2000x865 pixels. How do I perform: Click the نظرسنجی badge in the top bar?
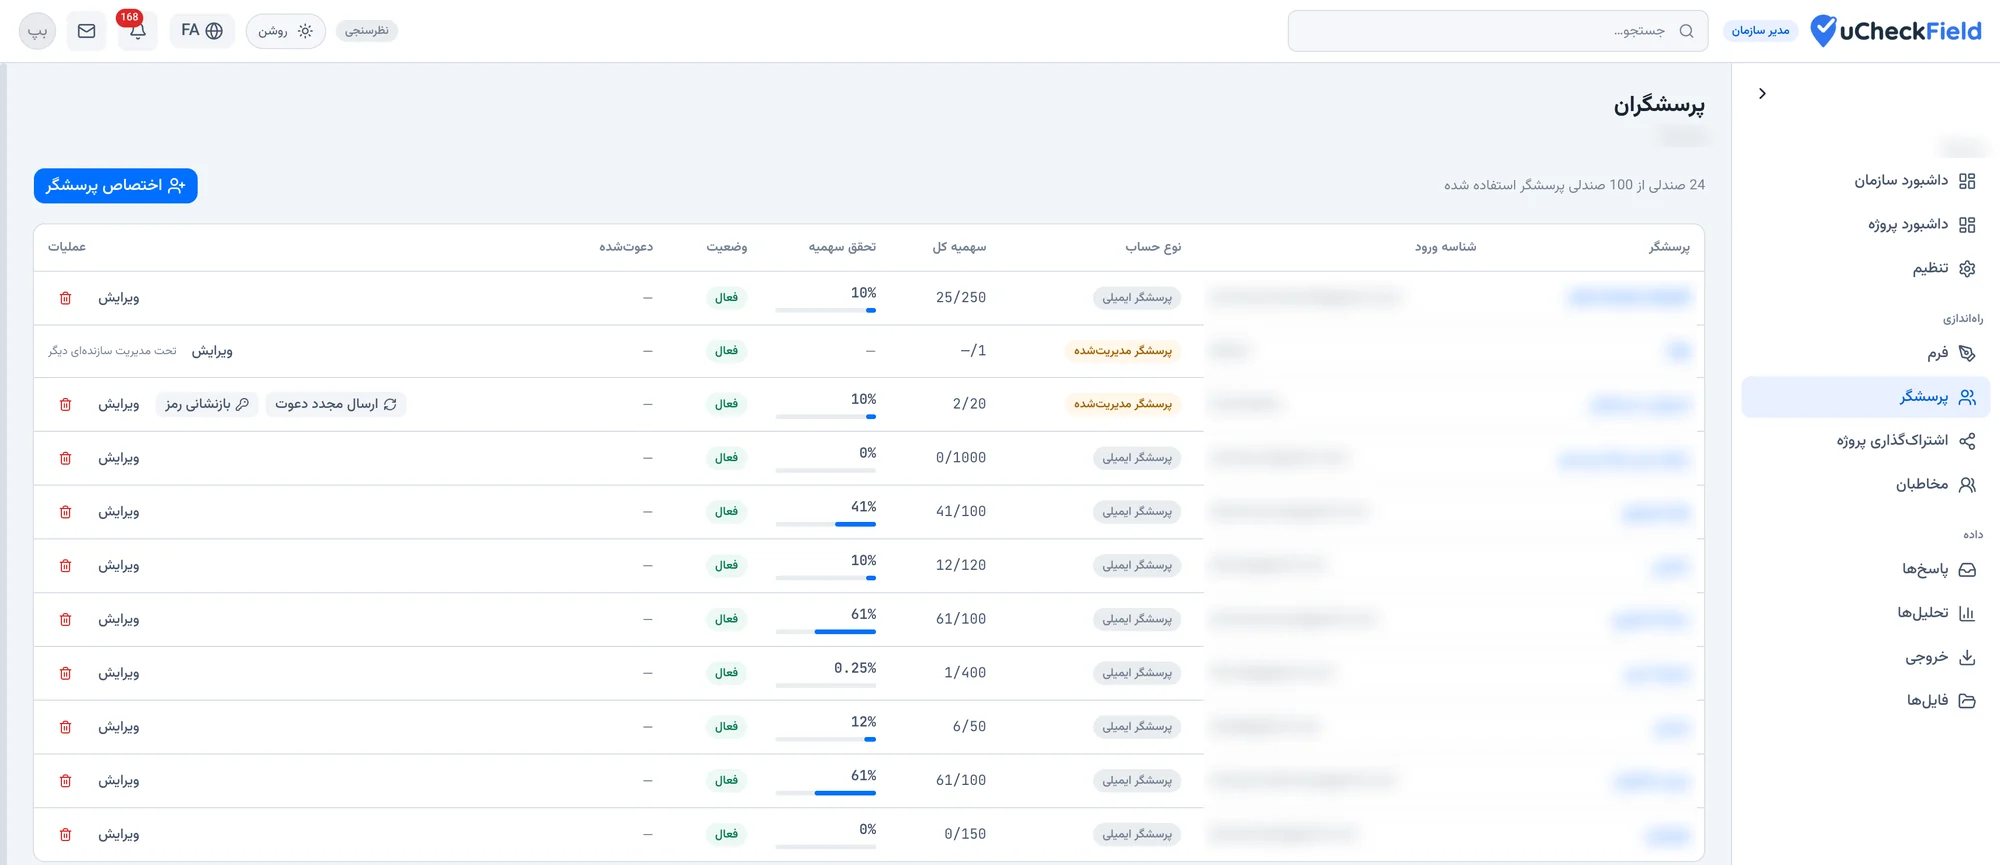367,31
